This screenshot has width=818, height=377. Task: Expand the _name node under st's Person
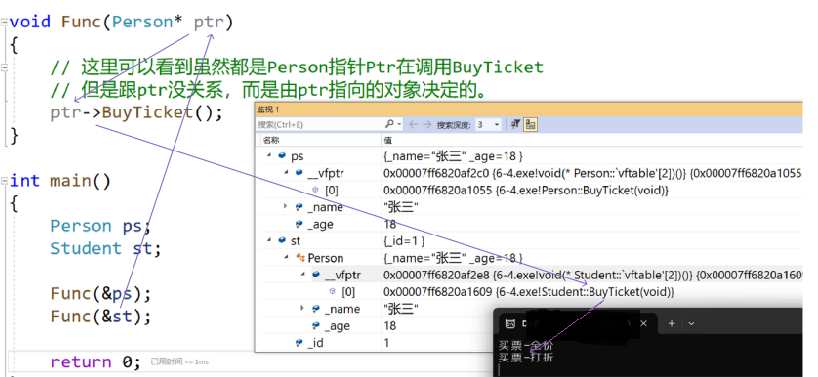(x=303, y=308)
